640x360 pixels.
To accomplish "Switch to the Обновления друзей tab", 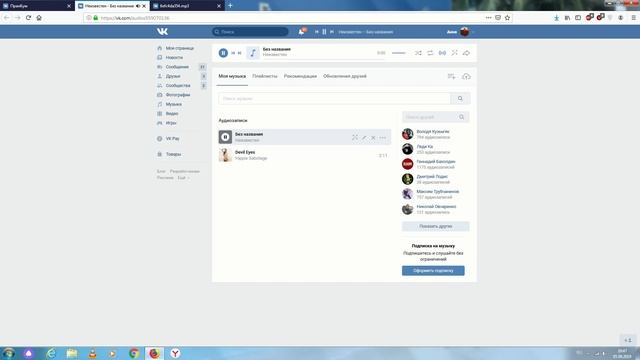I will pos(345,76).
